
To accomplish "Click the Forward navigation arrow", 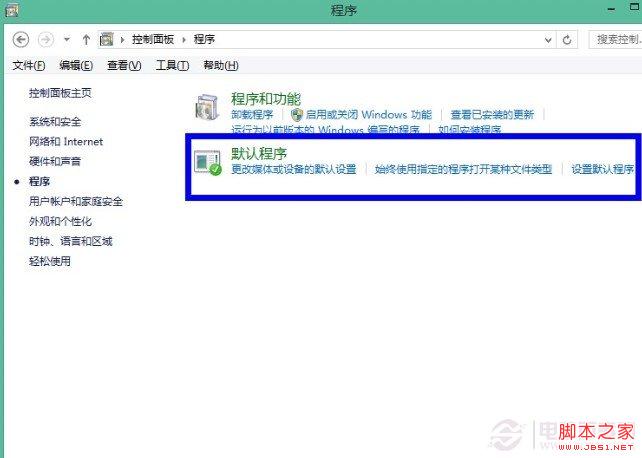I will click(x=45, y=40).
